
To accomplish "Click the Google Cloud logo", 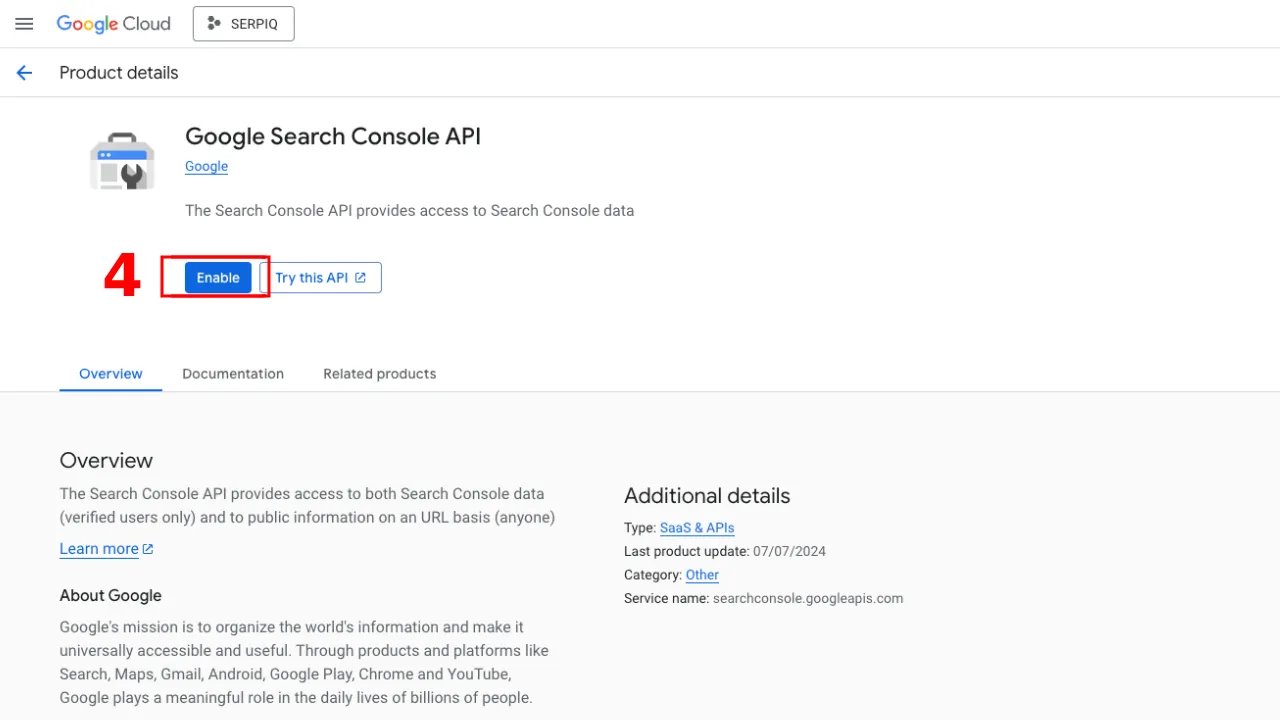I will (x=113, y=24).
